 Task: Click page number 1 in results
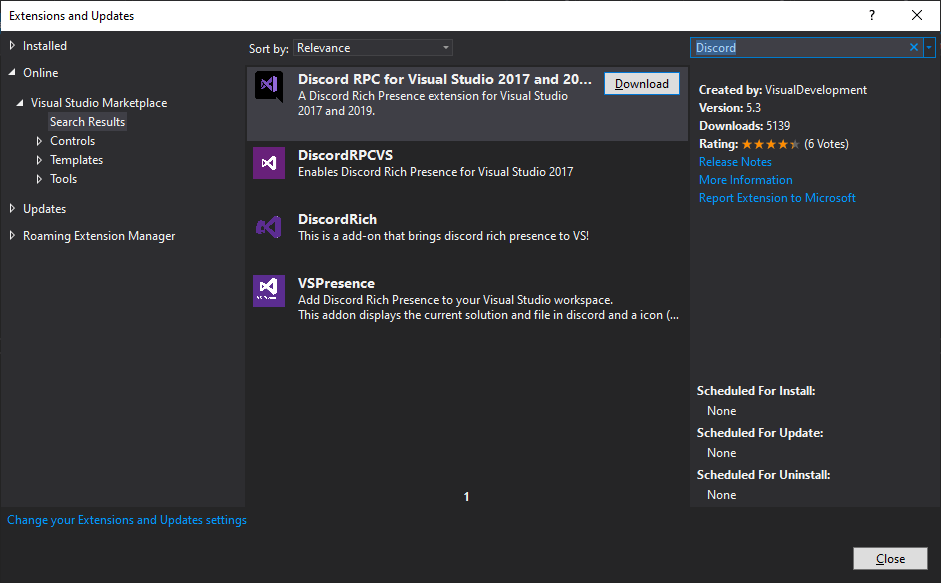(x=466, y=497)
